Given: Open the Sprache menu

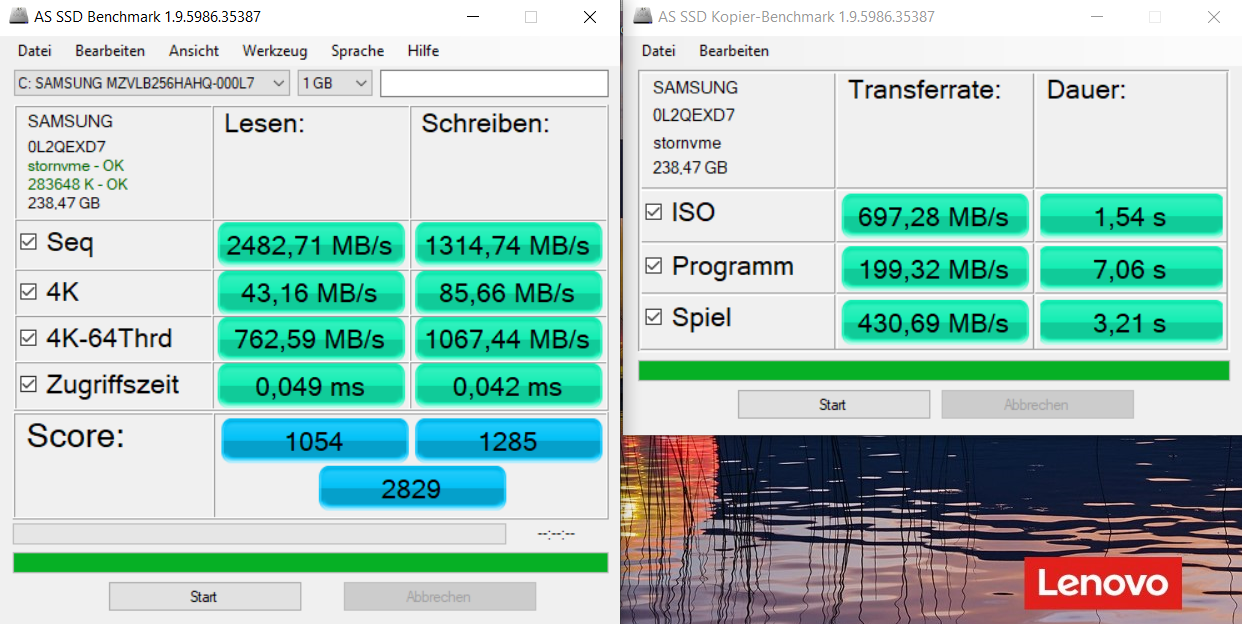Looking at the screenshot, I should pyautogui.click(x=357, y=51).
